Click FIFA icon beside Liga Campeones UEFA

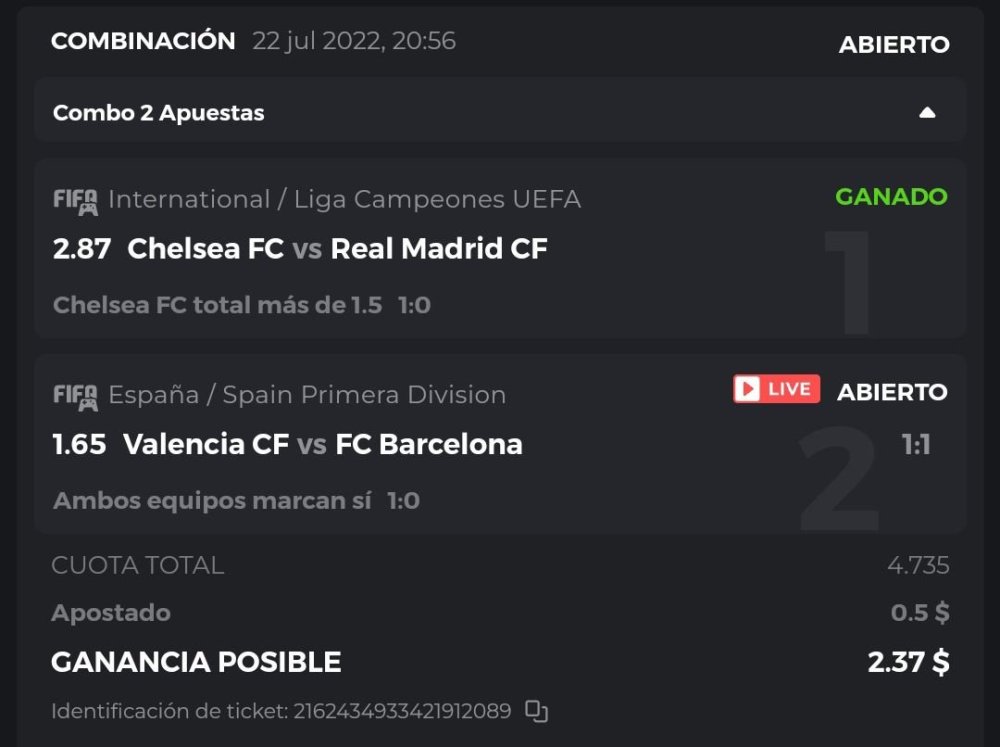click(75, 201)
